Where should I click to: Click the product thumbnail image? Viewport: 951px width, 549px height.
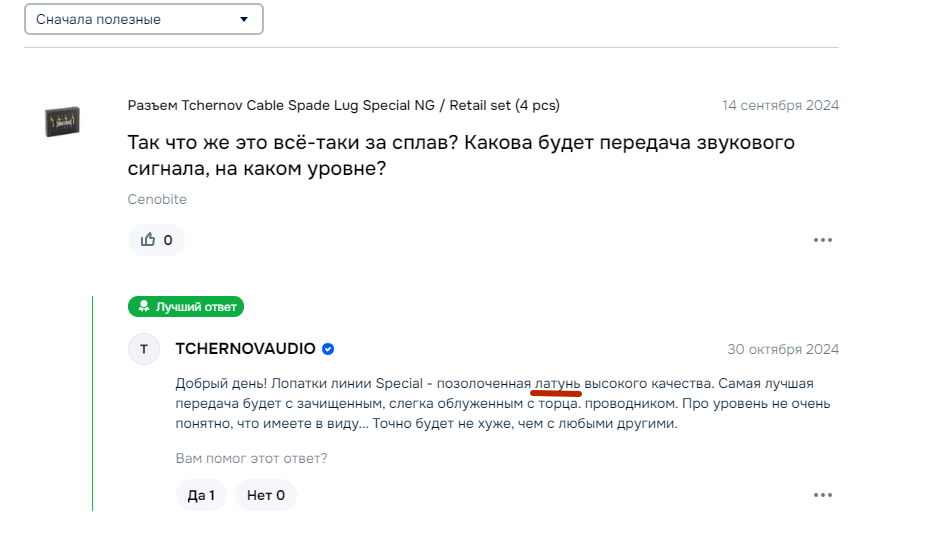tap(63, 121)
